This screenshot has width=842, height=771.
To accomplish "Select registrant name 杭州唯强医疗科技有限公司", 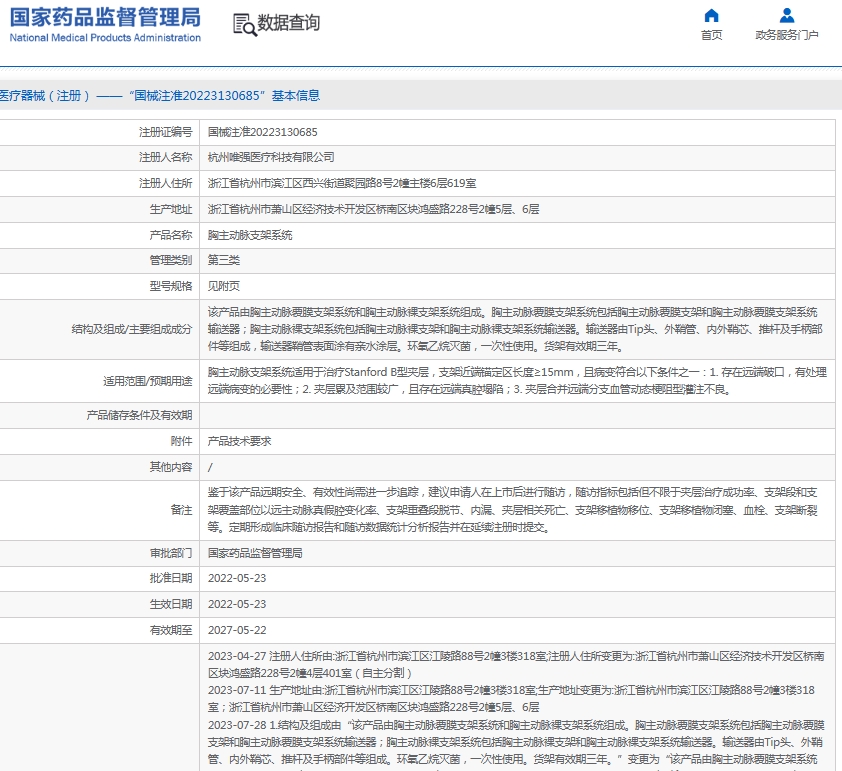I will 271,157.
